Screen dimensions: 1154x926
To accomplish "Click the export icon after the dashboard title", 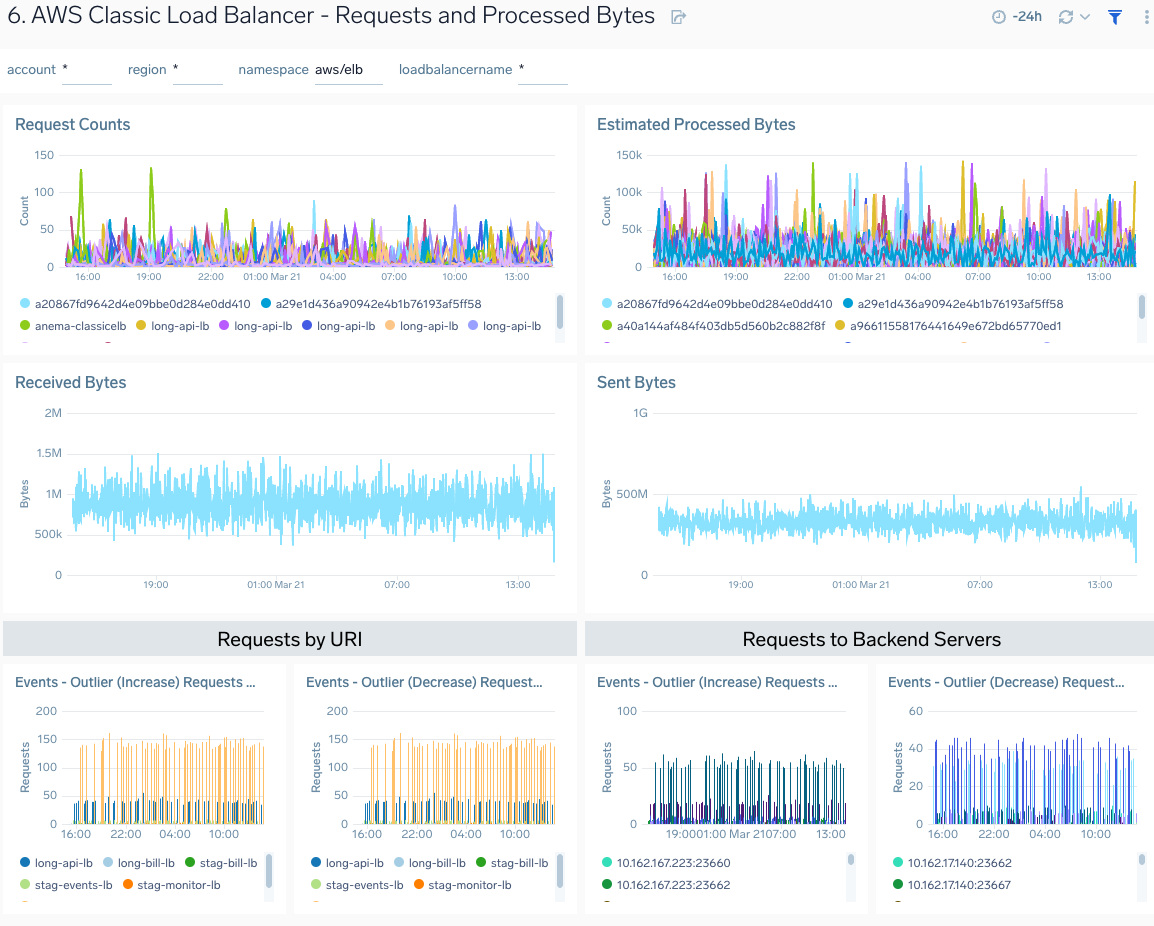I will point(678,16).
